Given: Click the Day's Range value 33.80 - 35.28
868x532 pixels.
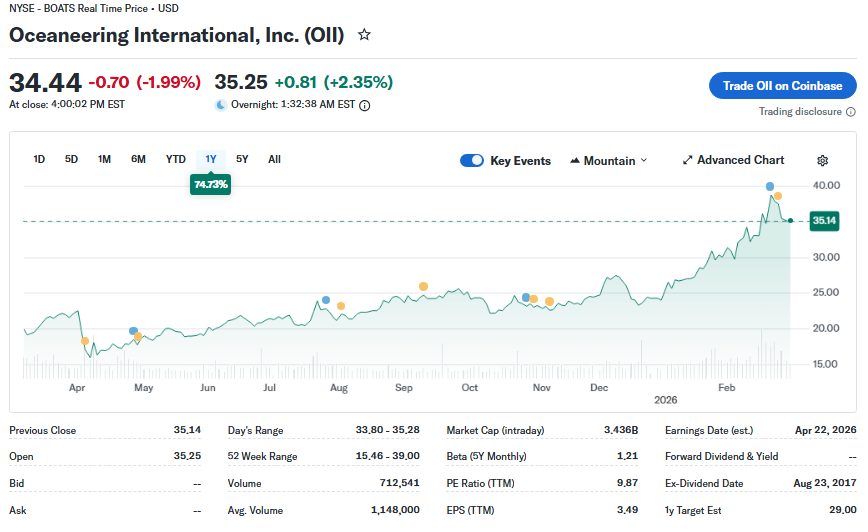Looking at the screenshot, I should coord(388,430).
